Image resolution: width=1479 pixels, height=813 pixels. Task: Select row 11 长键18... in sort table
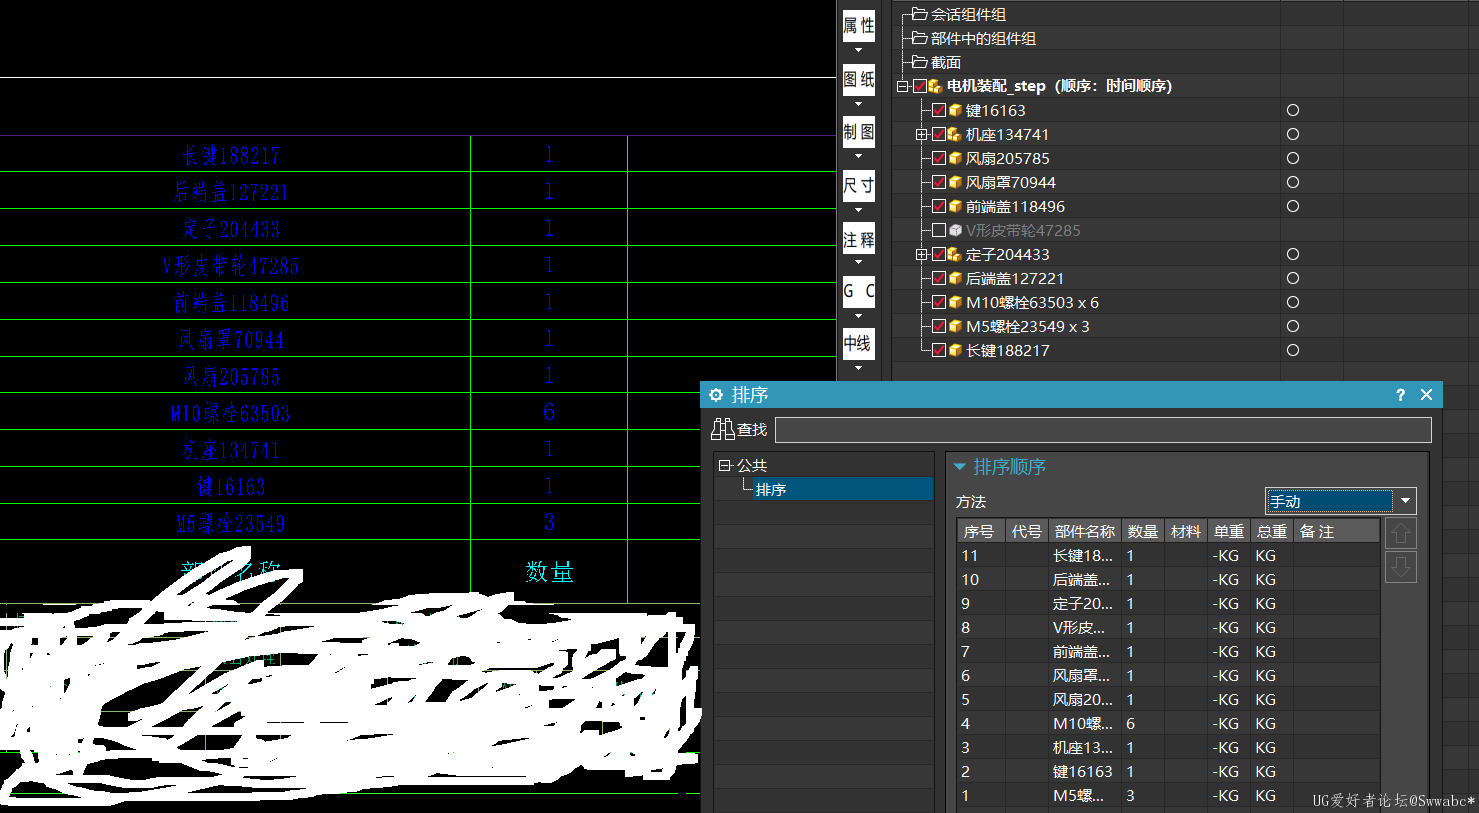(1168, 555)
